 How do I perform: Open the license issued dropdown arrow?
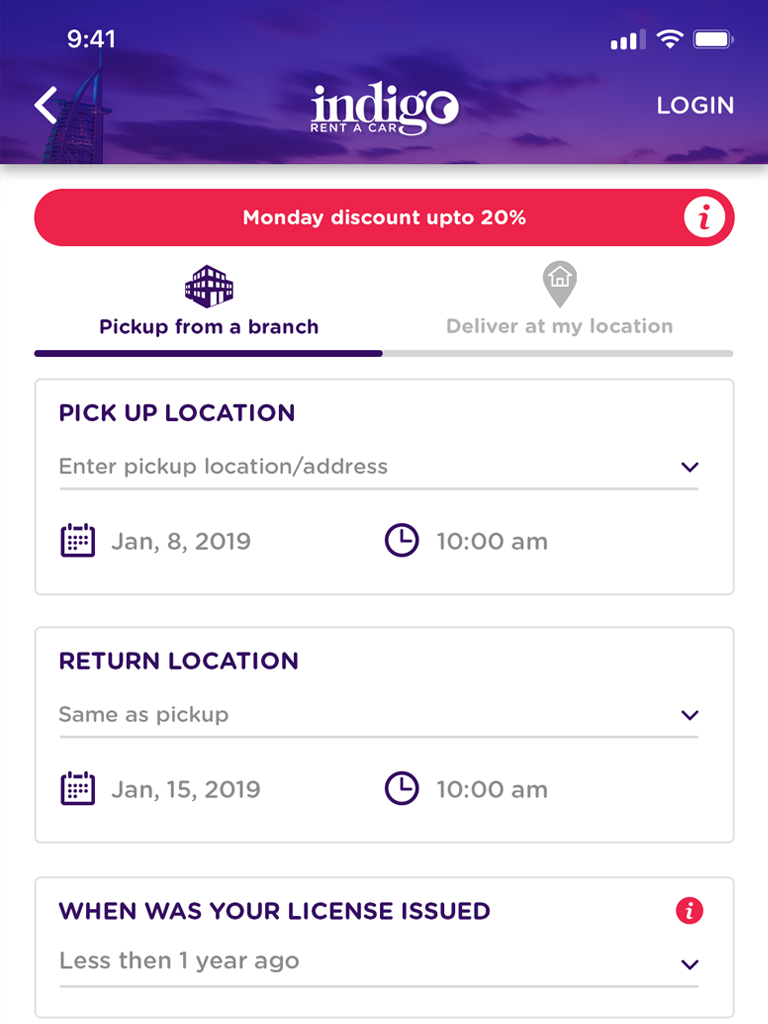[x=689, y=965]
